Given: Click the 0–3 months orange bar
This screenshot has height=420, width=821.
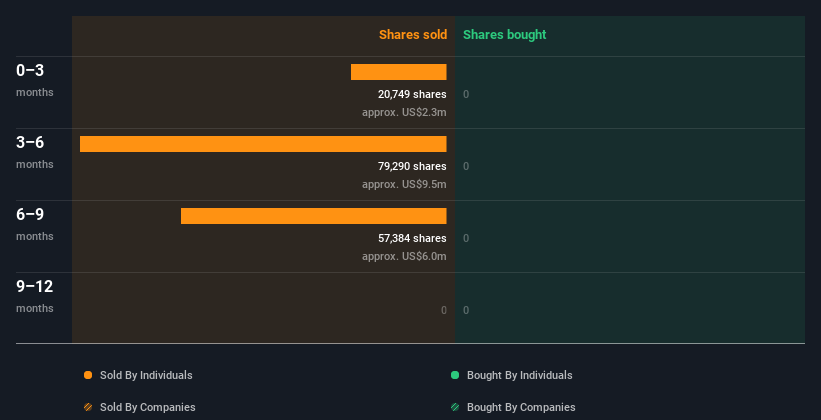Looking at the screenshot, I should click(x=398, y=72).
